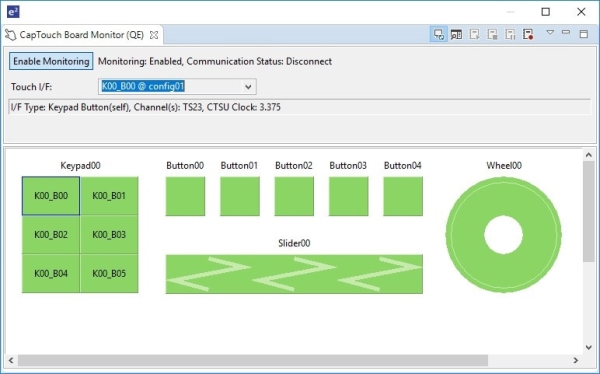Select keypad button K00_B03
600x374 pixels.
coord(109,235)
